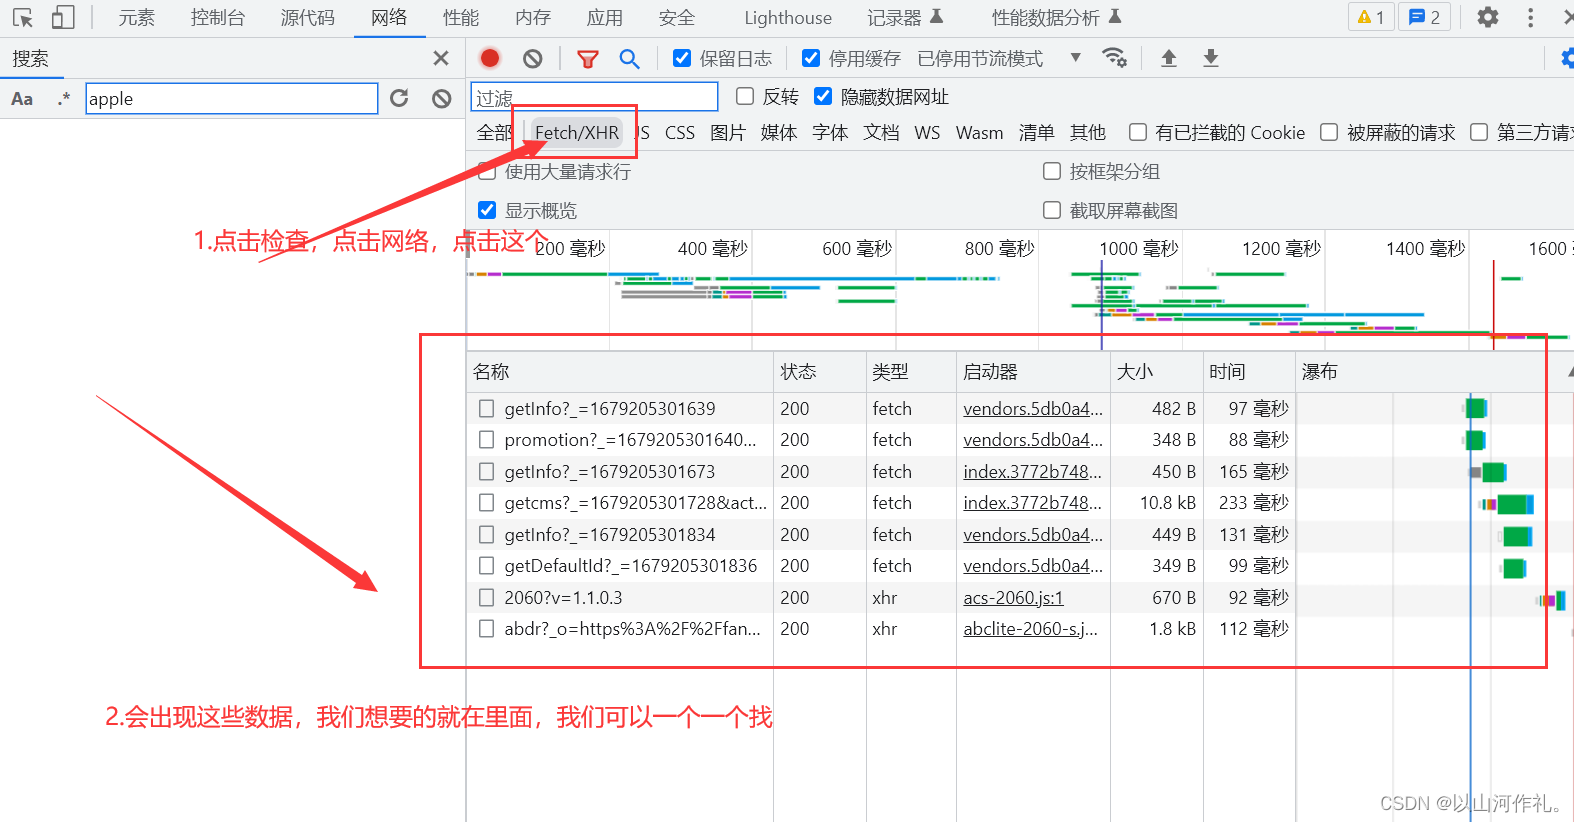Viewport: 1574px width, 822px height.
Task: Sort by the Waterfall column header
Action: coord(1433,372)
